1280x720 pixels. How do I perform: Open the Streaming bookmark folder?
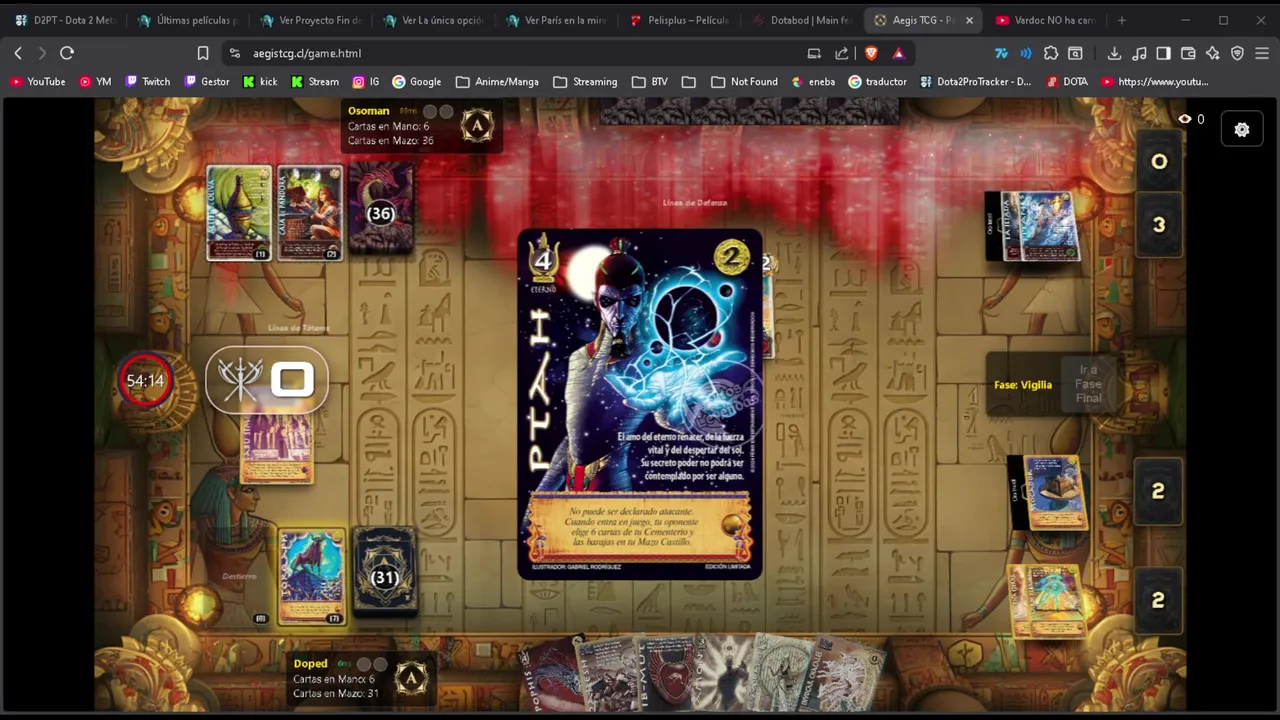pos(585,82)
